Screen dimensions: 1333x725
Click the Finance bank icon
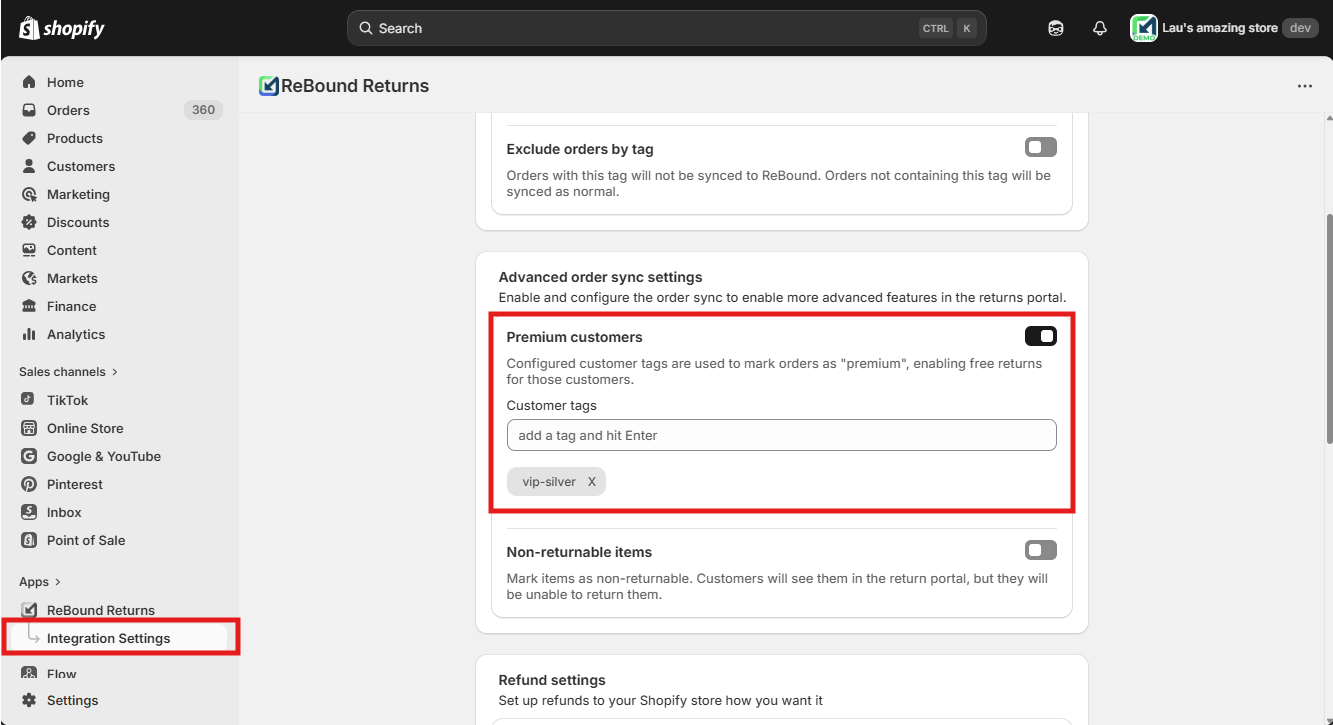tap(29, 306)
